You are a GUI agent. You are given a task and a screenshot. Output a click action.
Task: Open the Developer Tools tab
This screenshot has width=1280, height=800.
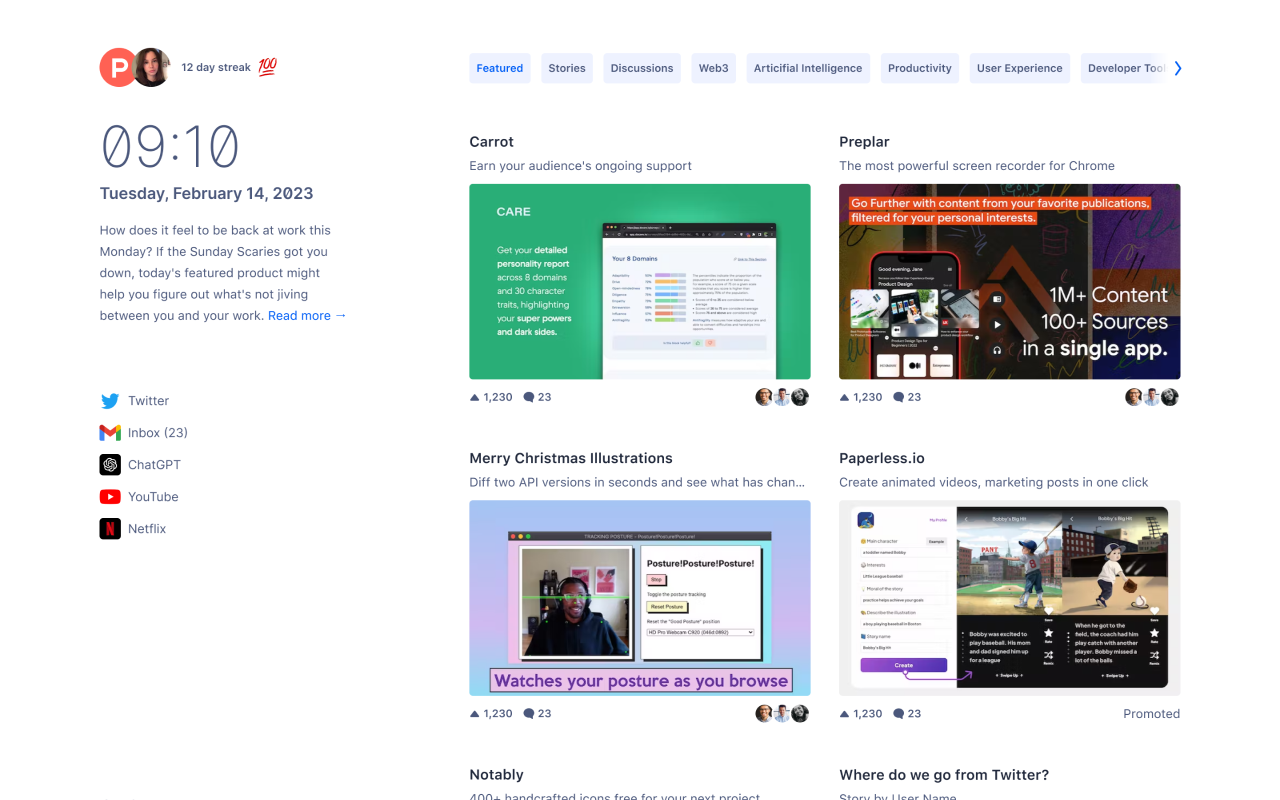click(x=1125, y=68)
